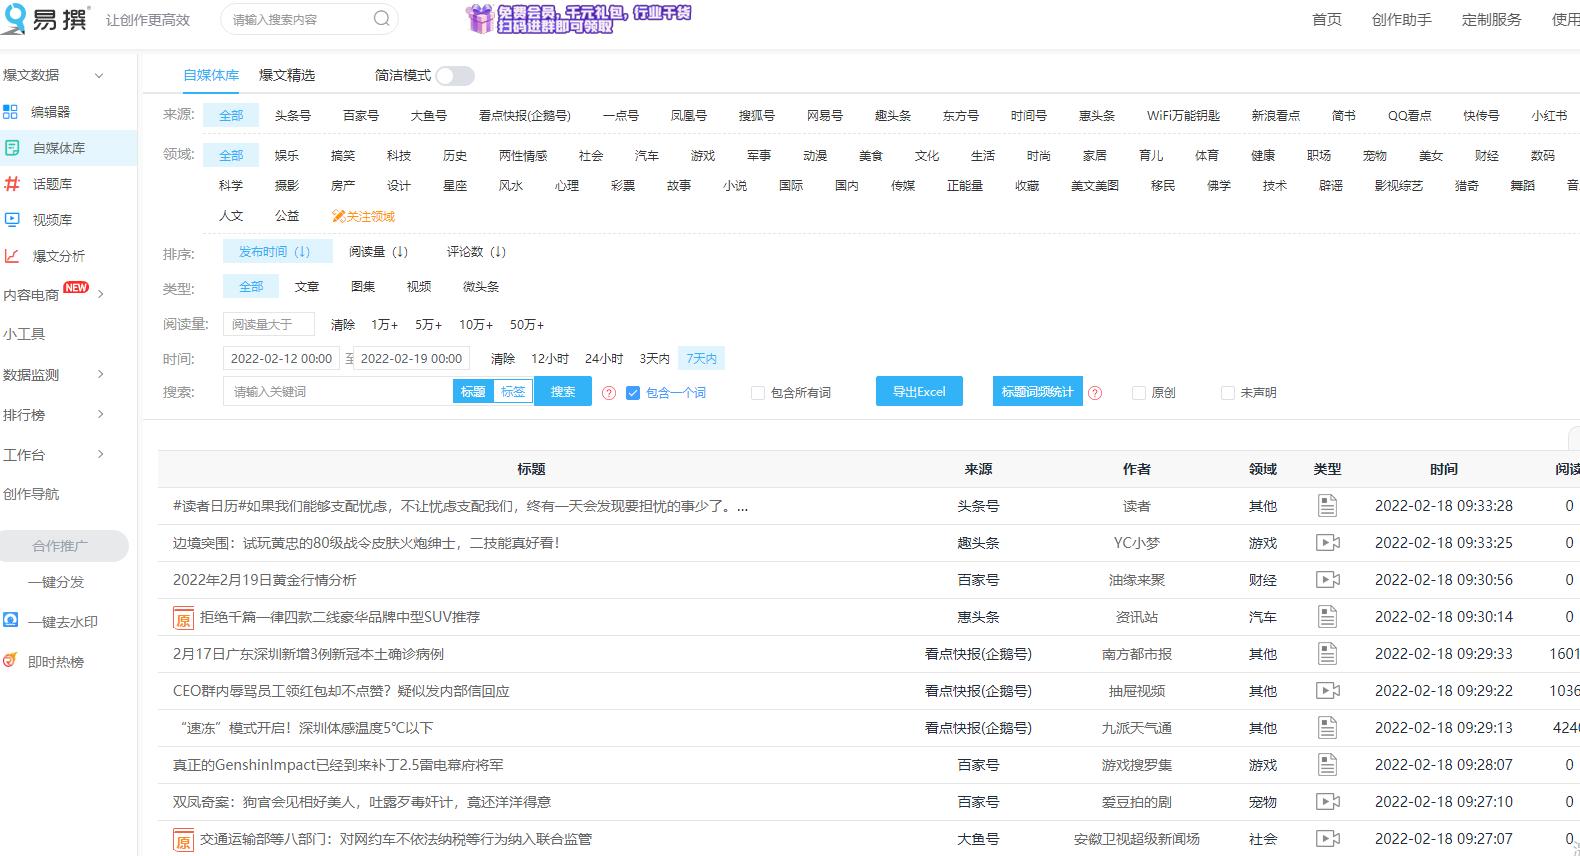This screenshot has width=1580, height=856.
Task: Click the 阅读量大于 input field
Action: [269, 324]
